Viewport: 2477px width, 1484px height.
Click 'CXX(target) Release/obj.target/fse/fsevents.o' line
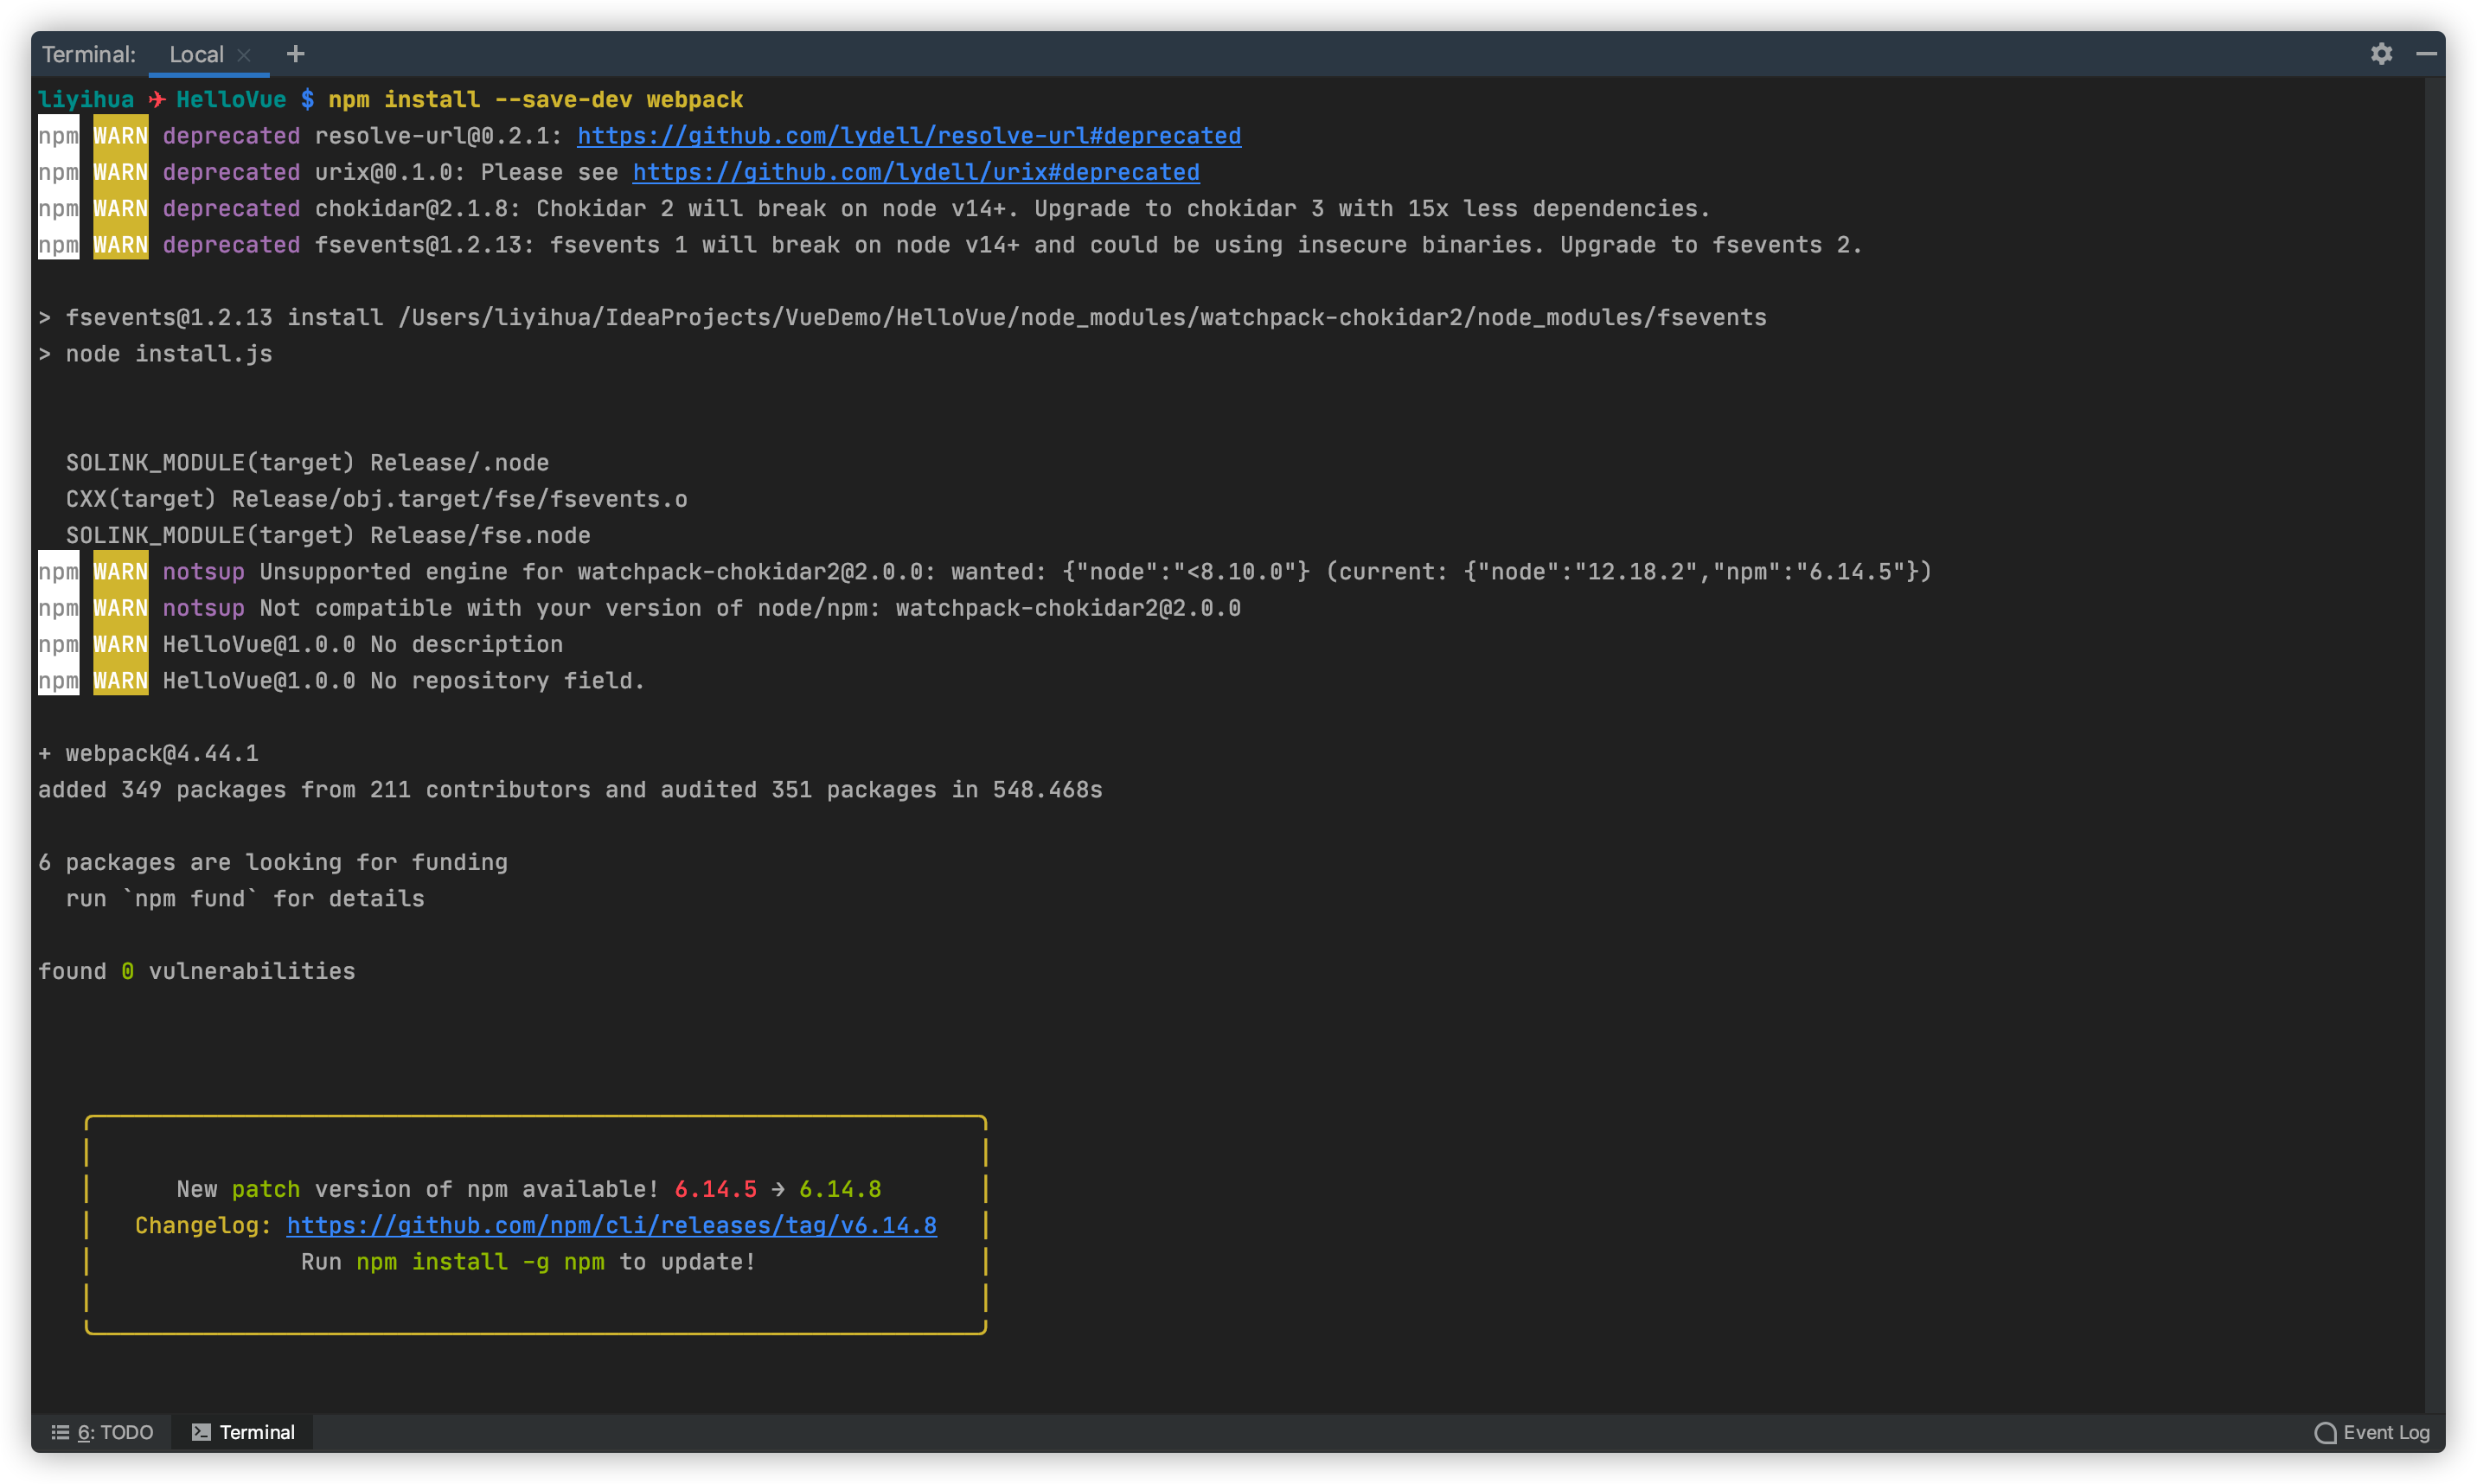377,499
